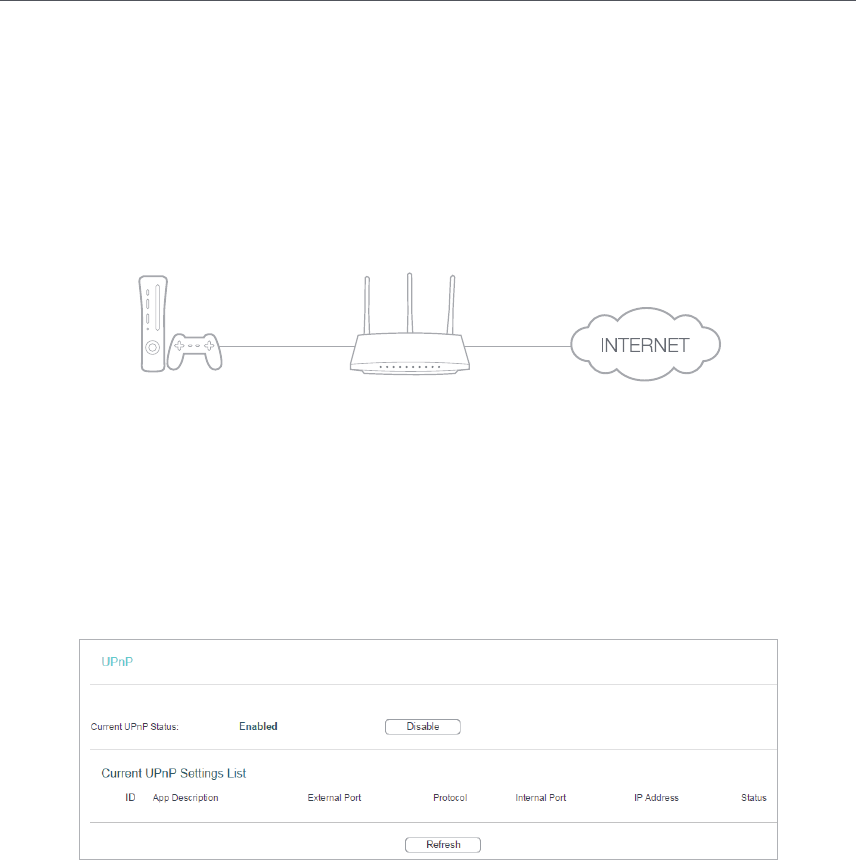
Task: Click the INTERNET cloud icon
Action: (x=645, y=344)
